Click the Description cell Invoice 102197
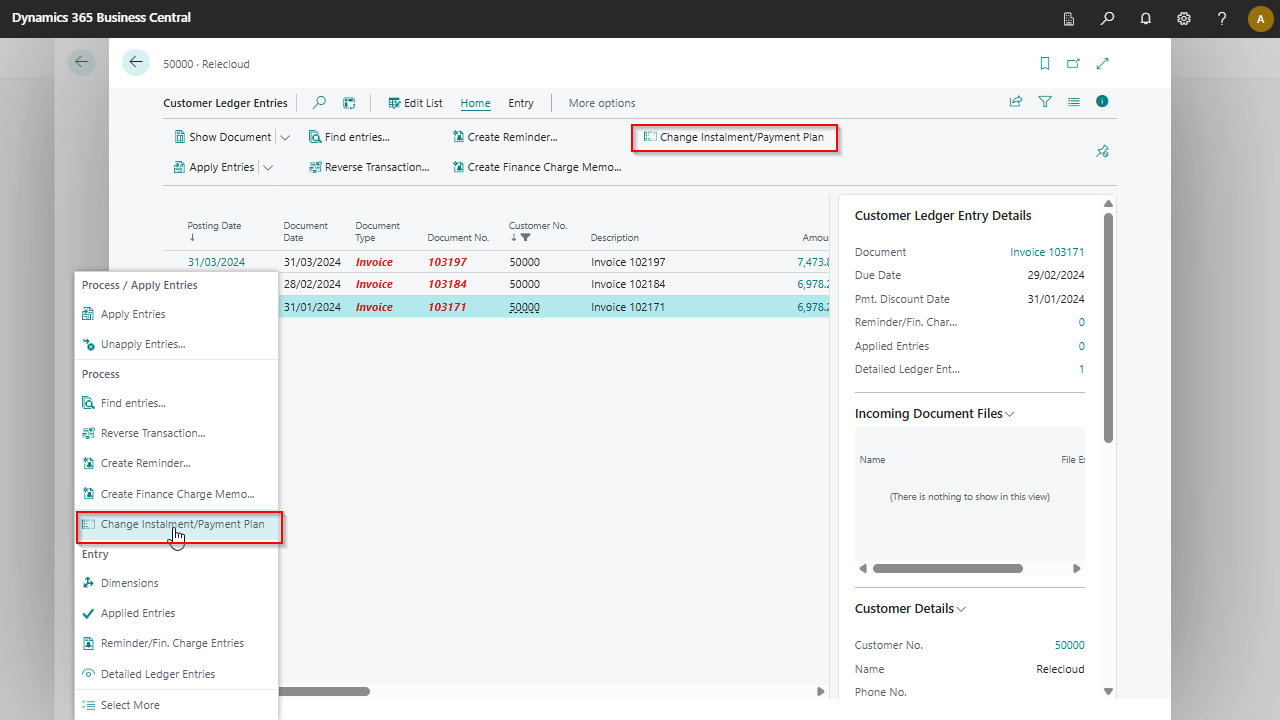 coord(628,262)
